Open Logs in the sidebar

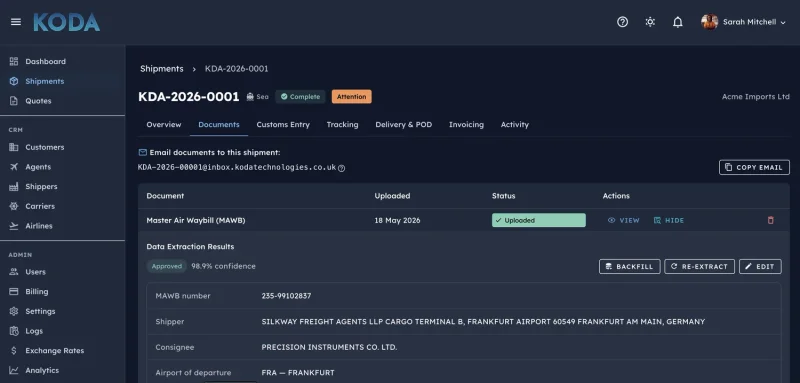34,331
